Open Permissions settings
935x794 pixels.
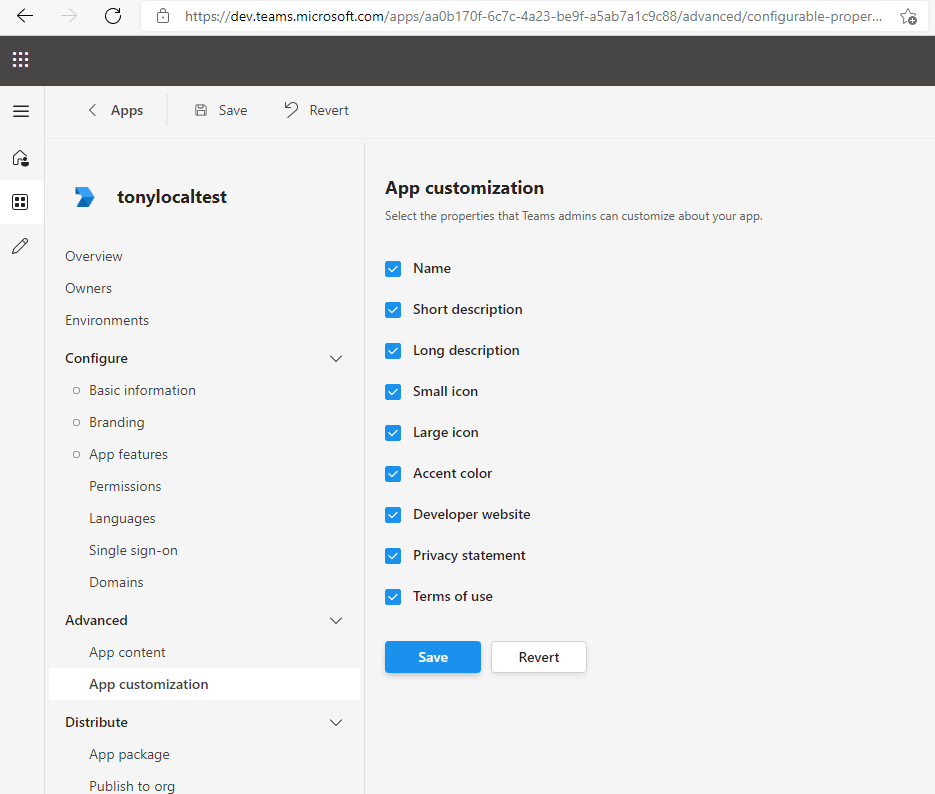[x=125, y=486]
